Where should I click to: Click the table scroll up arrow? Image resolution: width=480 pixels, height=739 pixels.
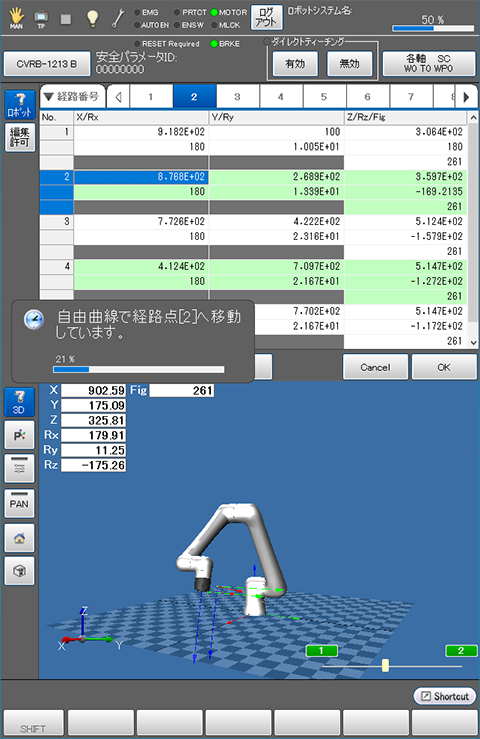(x=473, y=117)
